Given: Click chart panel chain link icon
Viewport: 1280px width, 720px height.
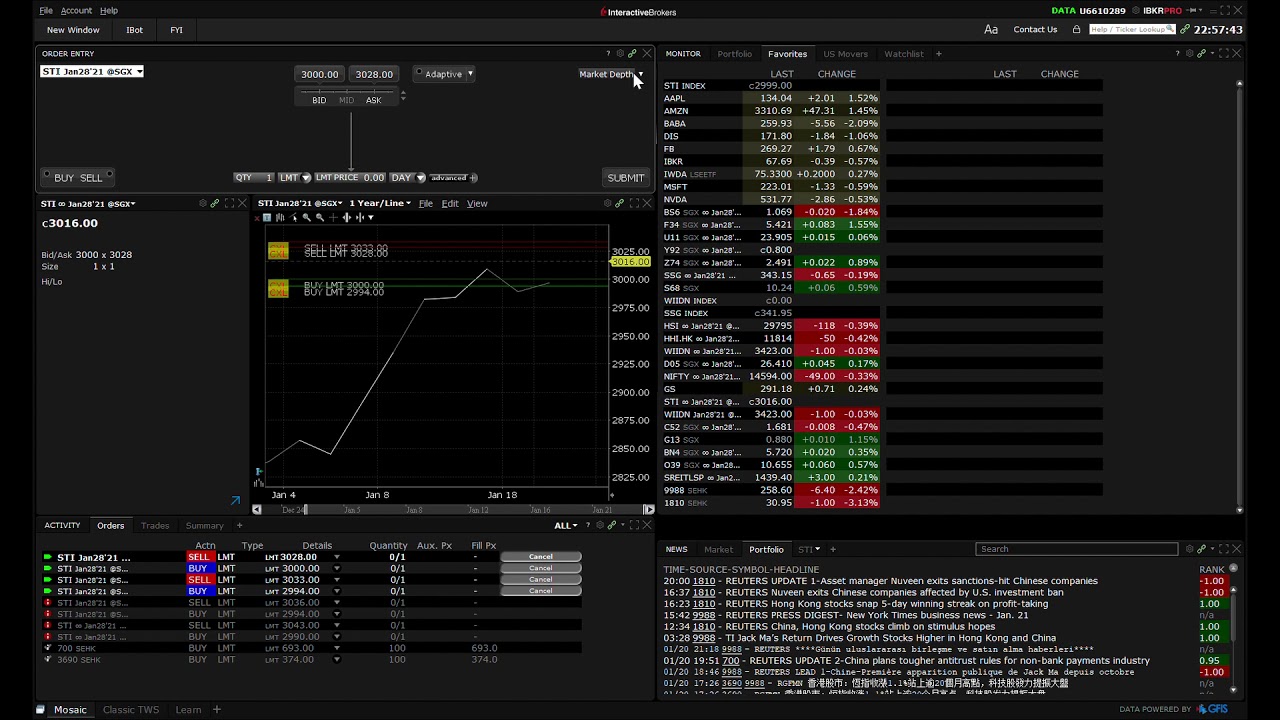Looking at the screenshot, I should (x=619, y=203).
